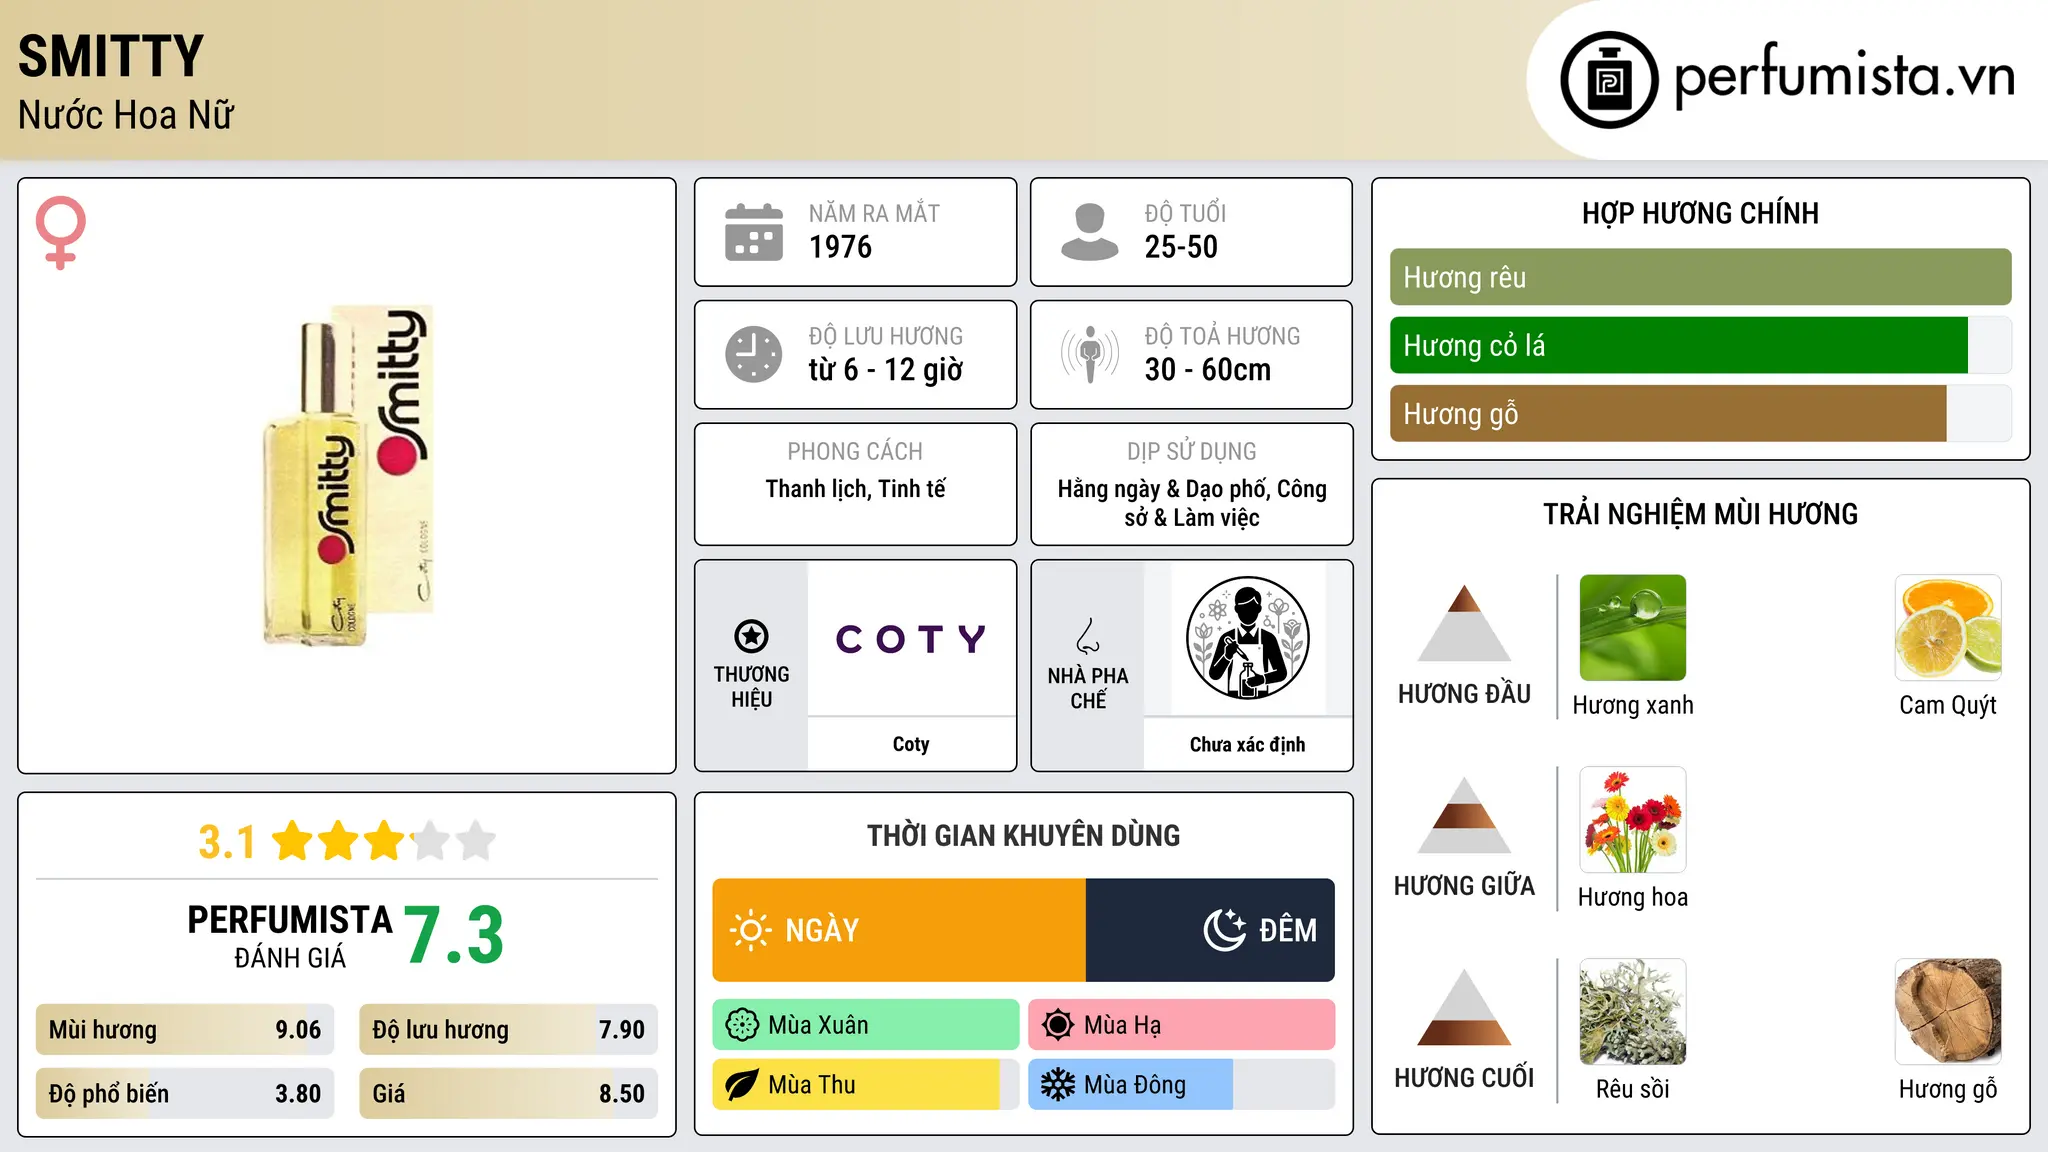Click the Chưa xác định perfumer label
The height and width of the screenshot is (1152, 2048).
click(x=1247, y=744)
